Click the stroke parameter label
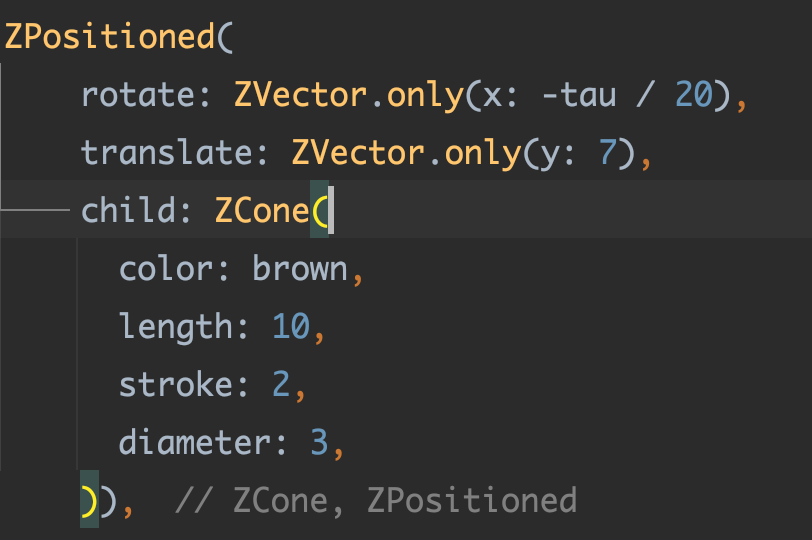The height and width of the screenshot is (540, 812). [x=176, y=385]
